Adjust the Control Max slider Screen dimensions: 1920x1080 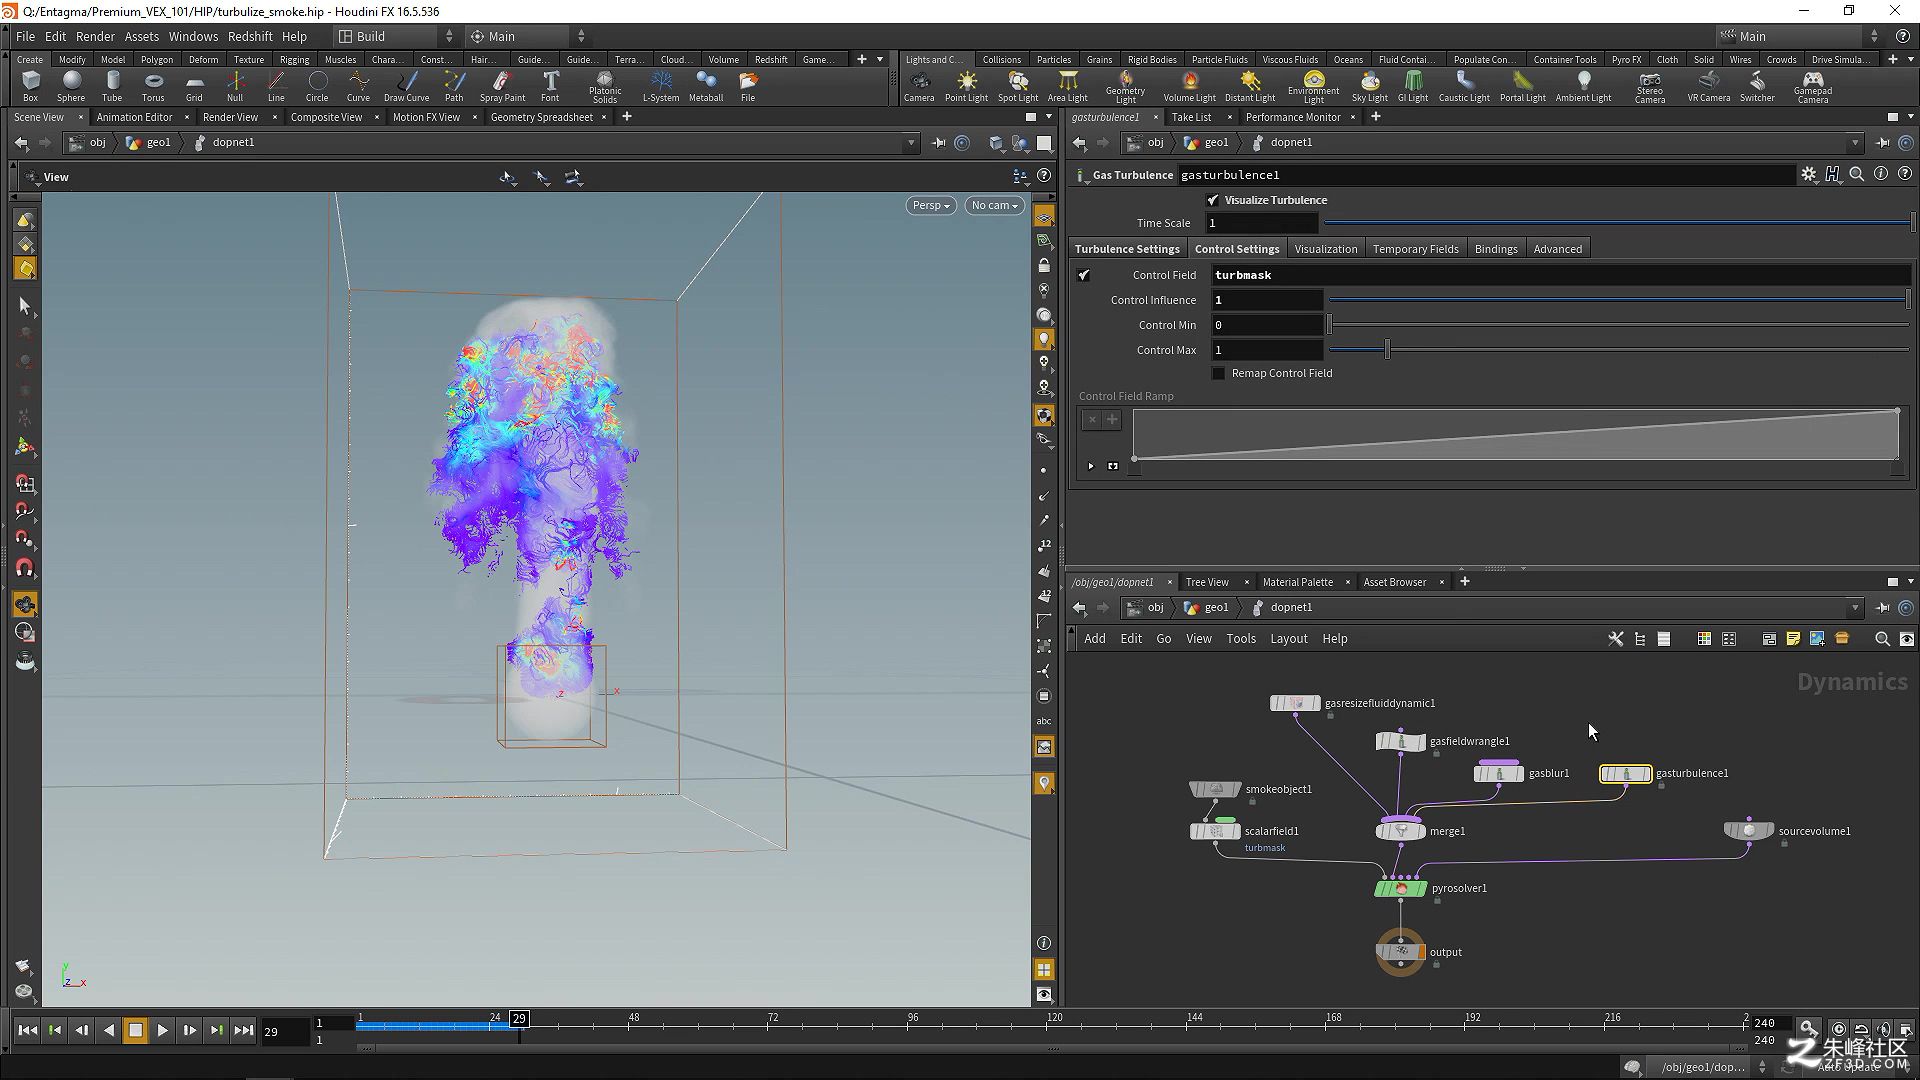click(x=1618, y=350)
